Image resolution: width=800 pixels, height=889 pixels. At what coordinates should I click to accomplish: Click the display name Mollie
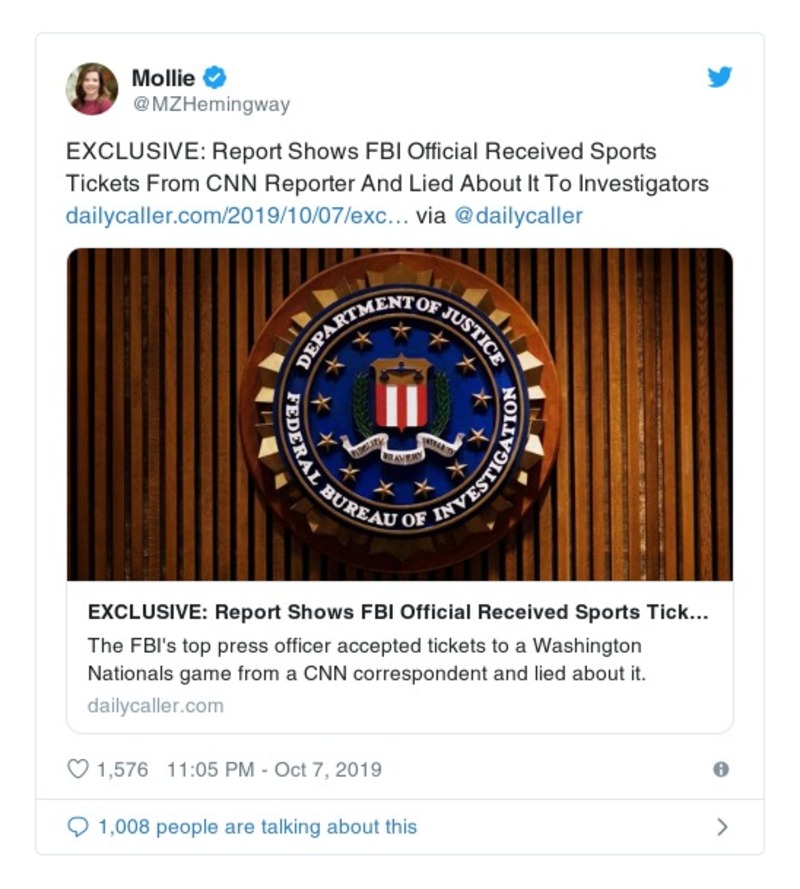click(x=163, y=77)
